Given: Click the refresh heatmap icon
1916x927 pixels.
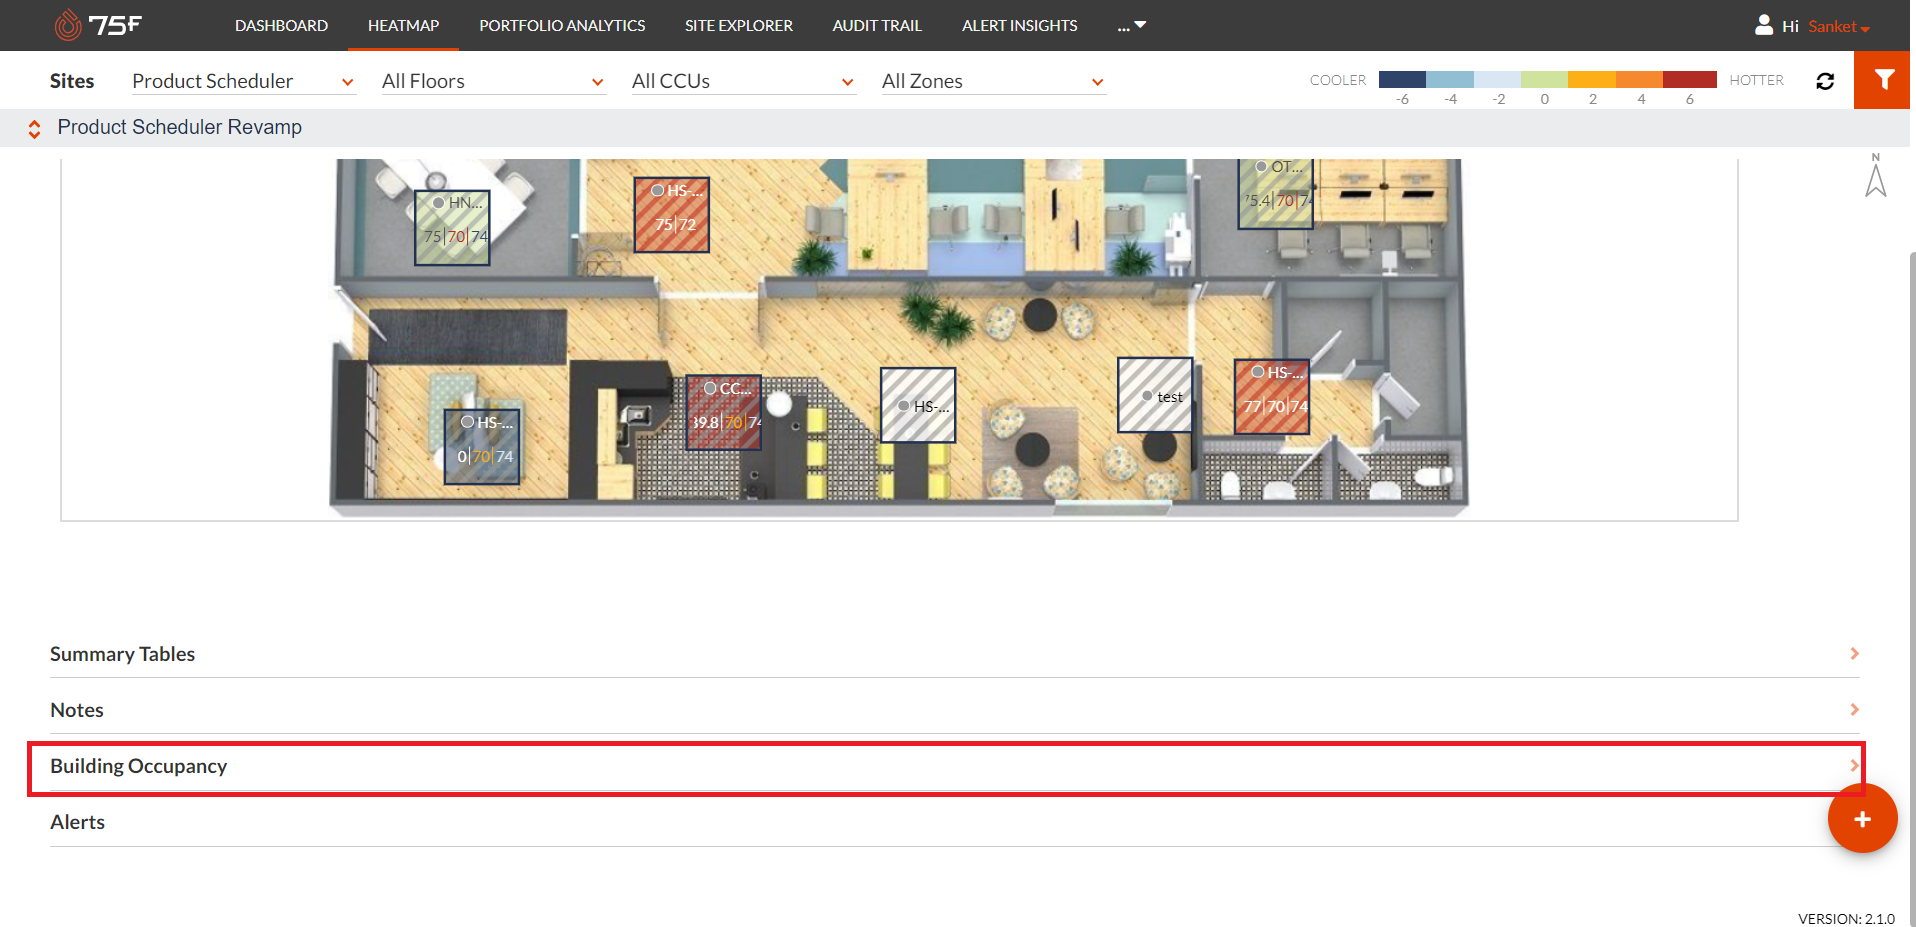Looking at the screenshot, I should click(1825, 81).
